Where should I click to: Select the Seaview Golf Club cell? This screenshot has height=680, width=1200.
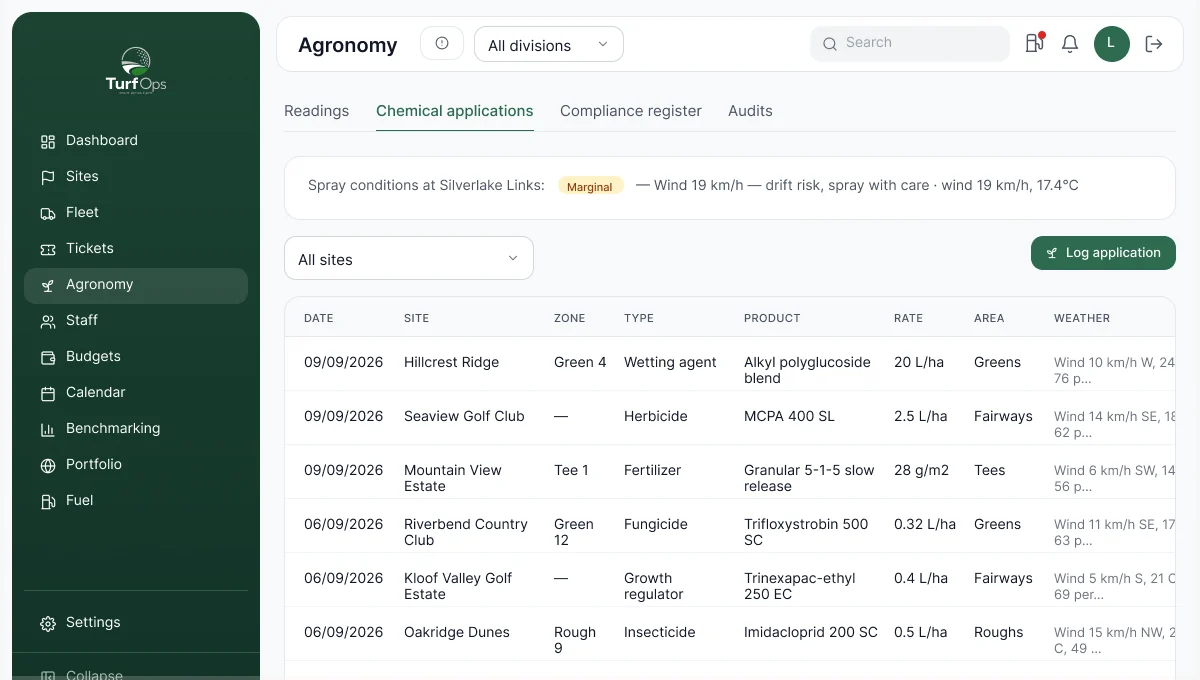click(465, 417)
